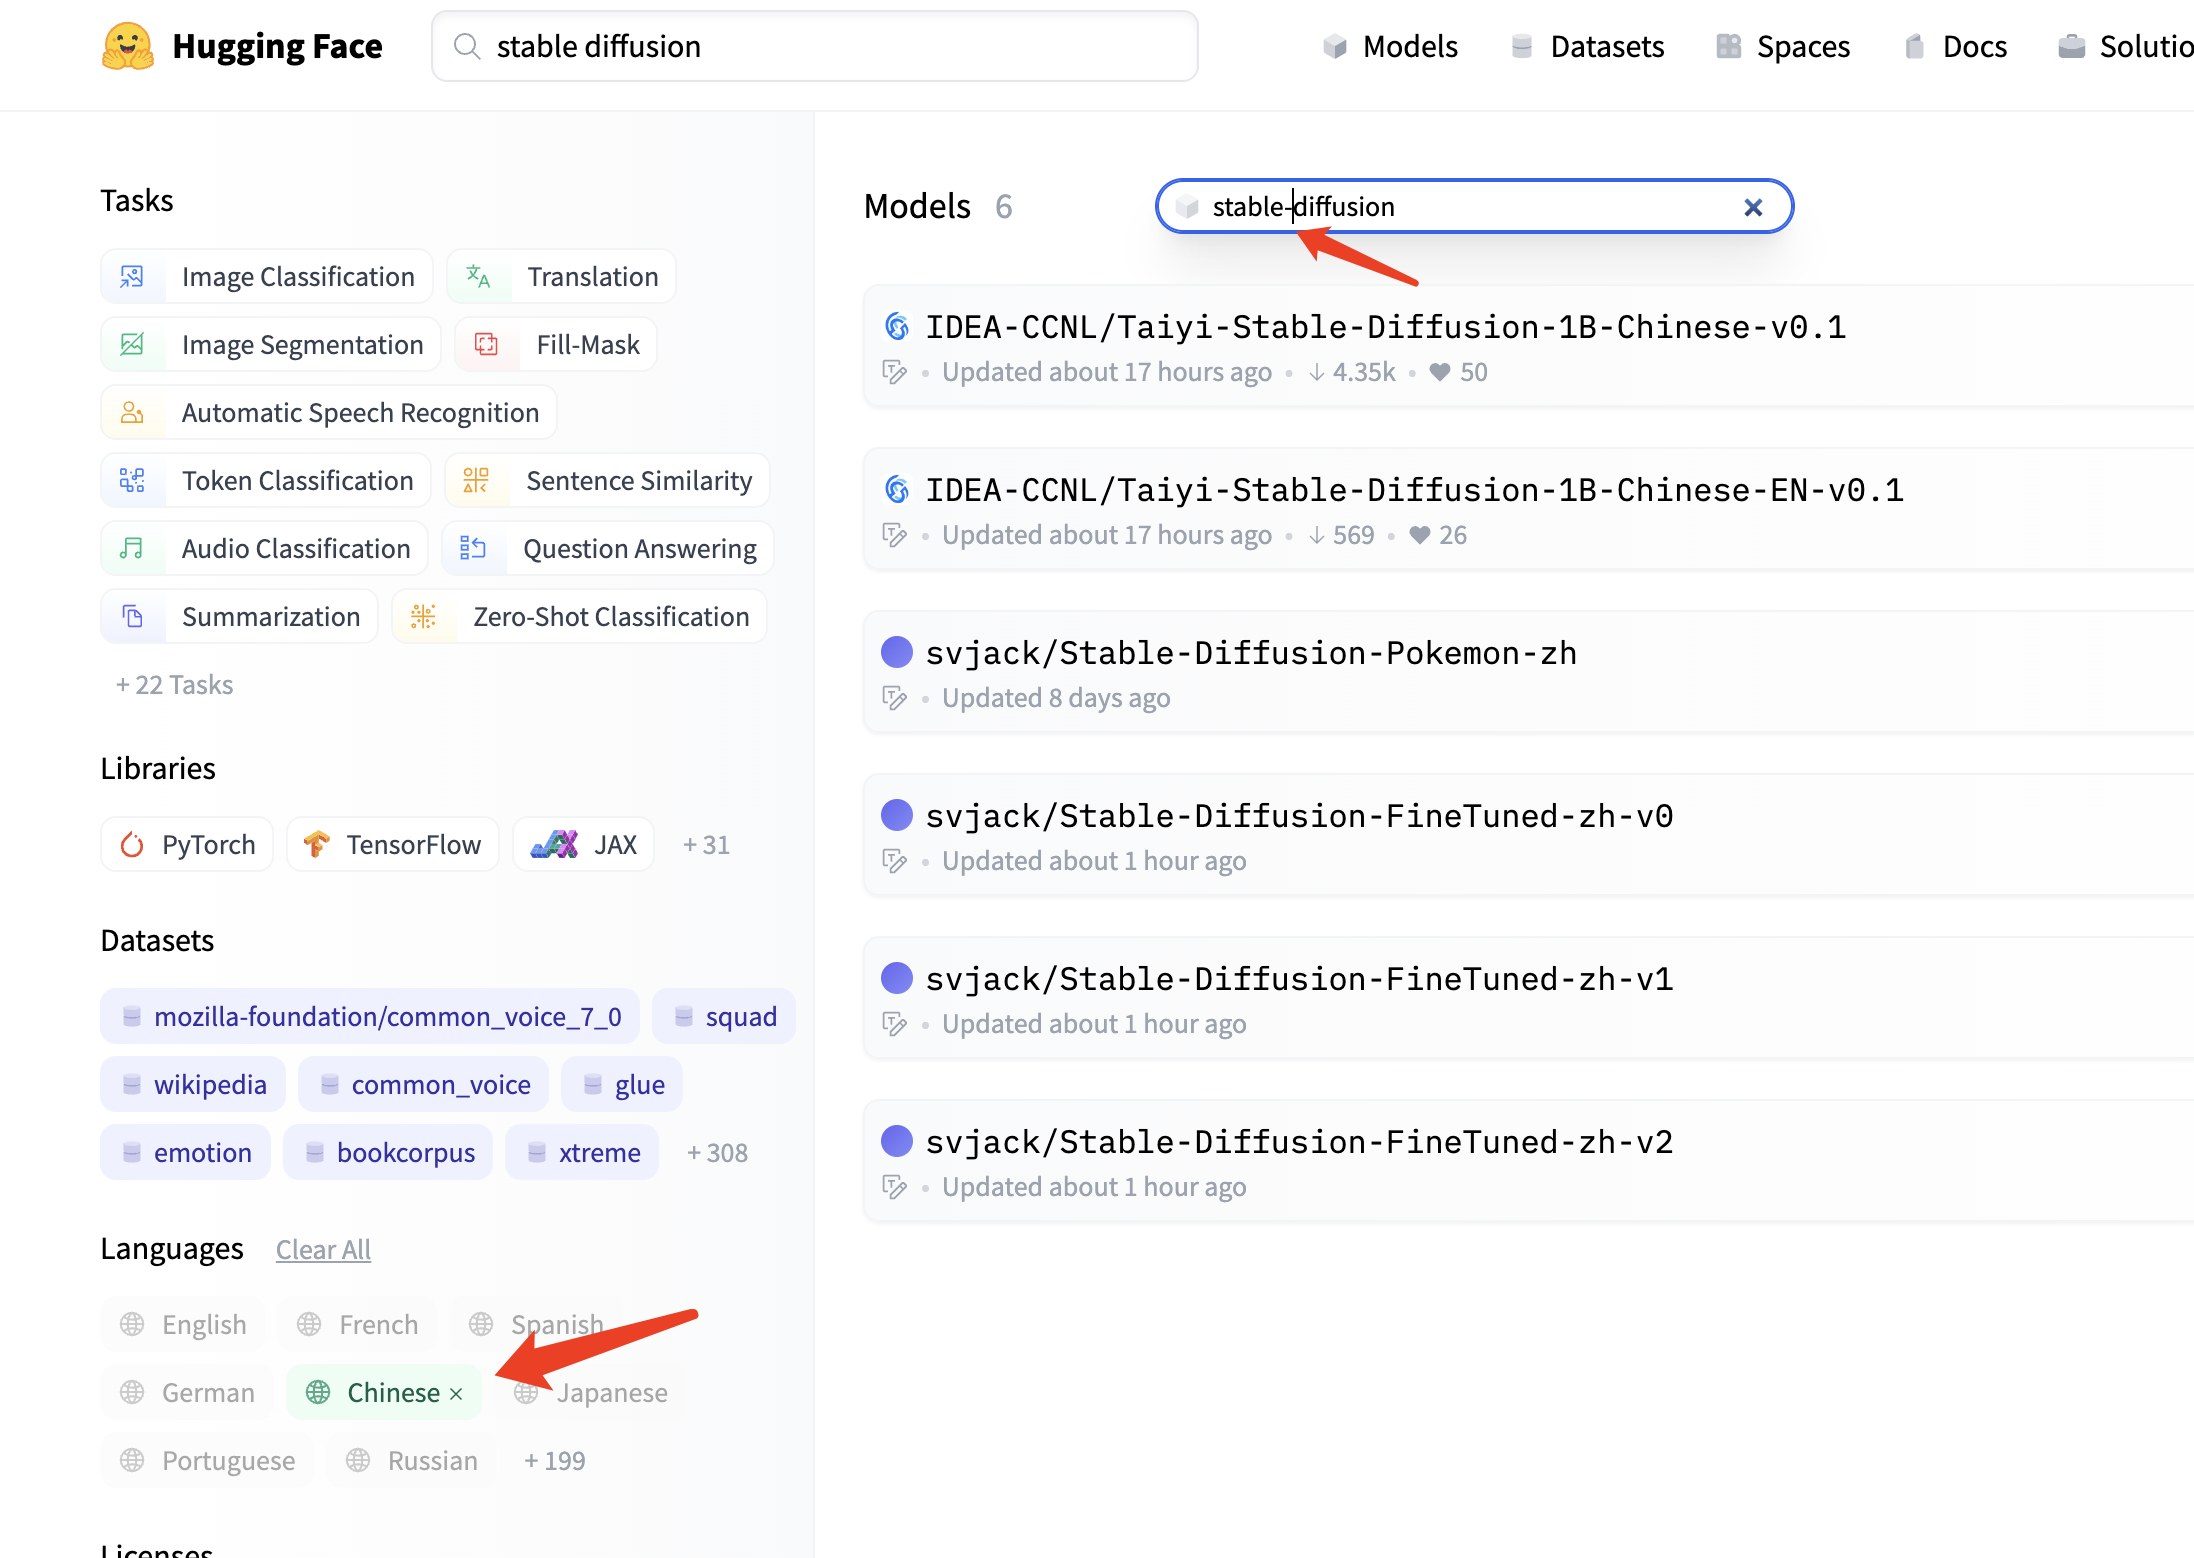Click the Hugging Face emoji logo
This screenshot has height=1558, width=2194.
128,46
